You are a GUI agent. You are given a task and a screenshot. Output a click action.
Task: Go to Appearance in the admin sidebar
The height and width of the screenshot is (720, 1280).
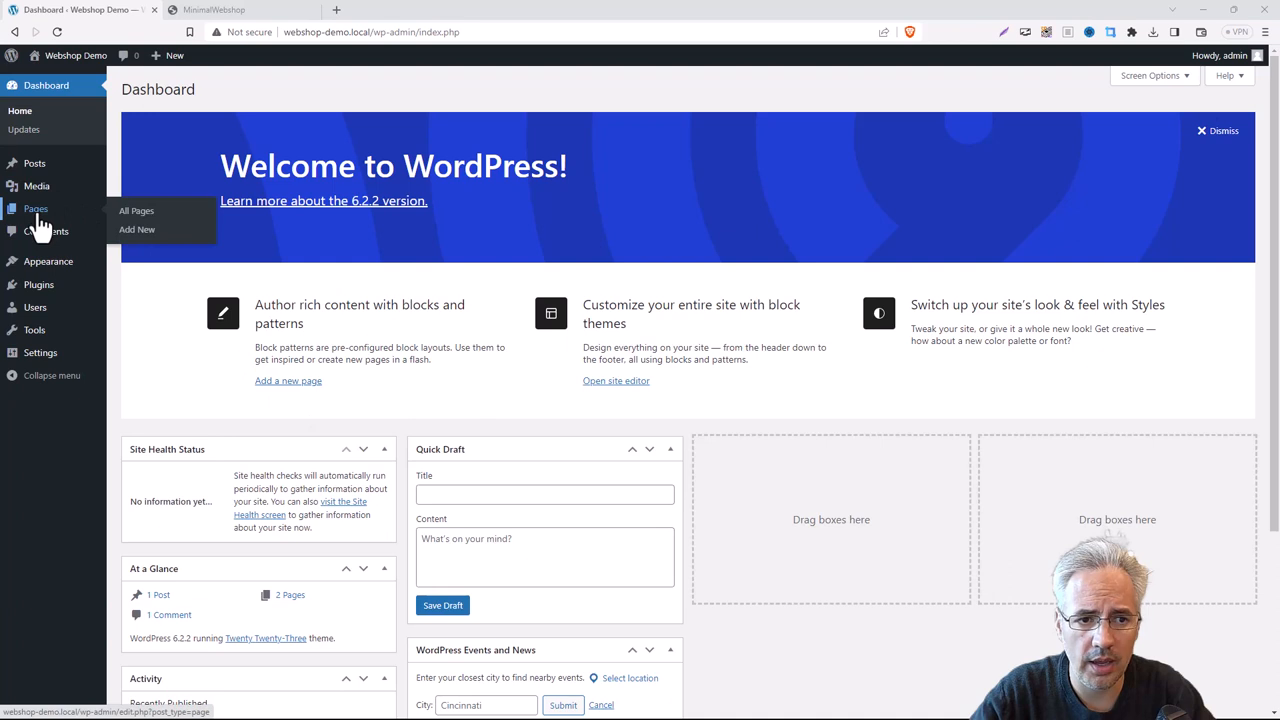coord(48,262)
